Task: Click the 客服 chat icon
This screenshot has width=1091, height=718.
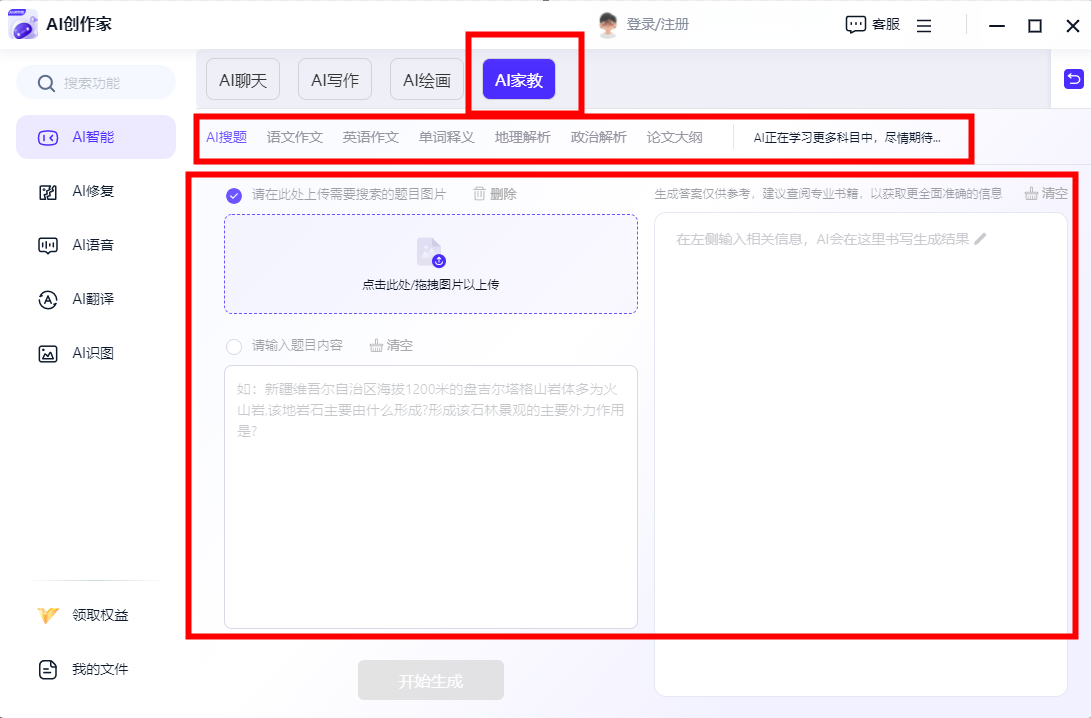Action: pyautogui.click(x=855, y=25)
